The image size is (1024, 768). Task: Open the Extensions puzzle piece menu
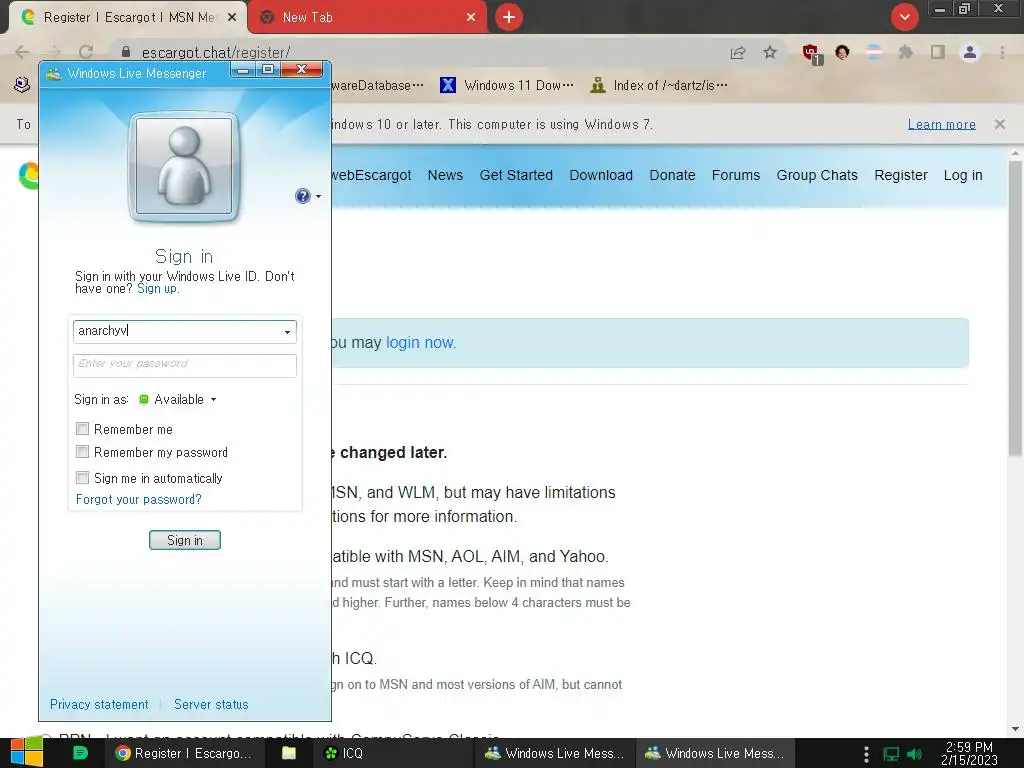[x=906, y=52]
